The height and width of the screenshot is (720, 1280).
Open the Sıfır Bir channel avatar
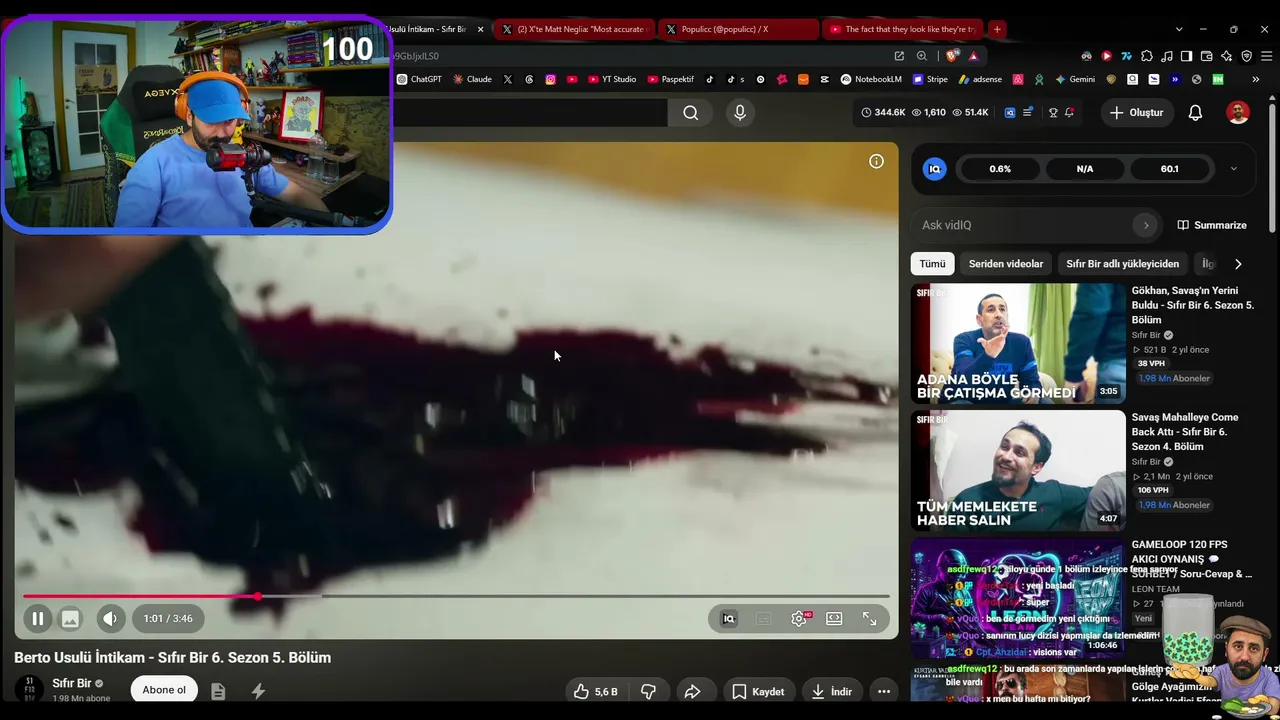coord(29,690)
